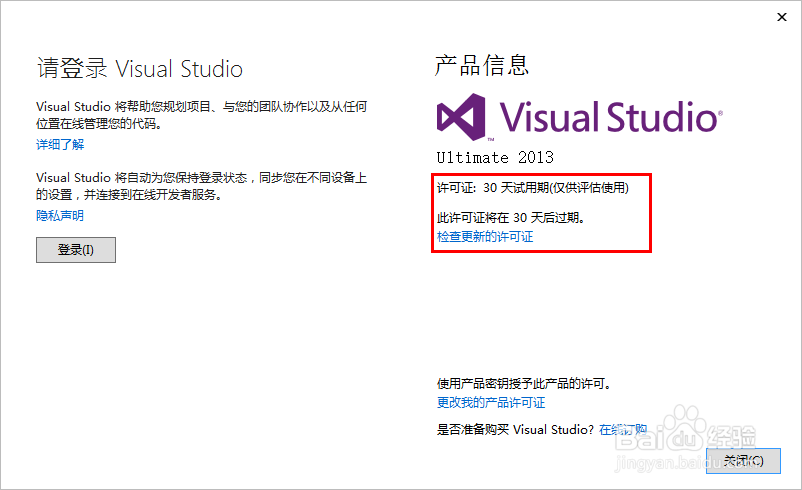Select the 产品信息 heading text
802x490 pixels.
(x=482, y=66)
